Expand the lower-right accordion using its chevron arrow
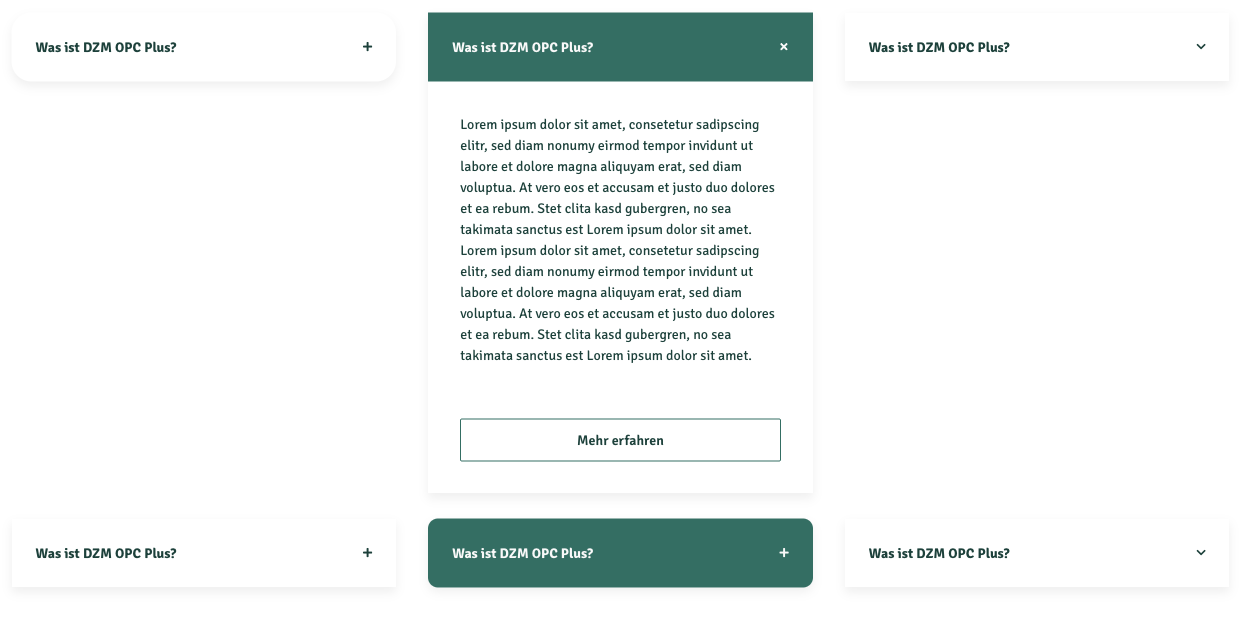Screen dimensions: 1250x624 pyautogui.click(x=1201, y=553)
